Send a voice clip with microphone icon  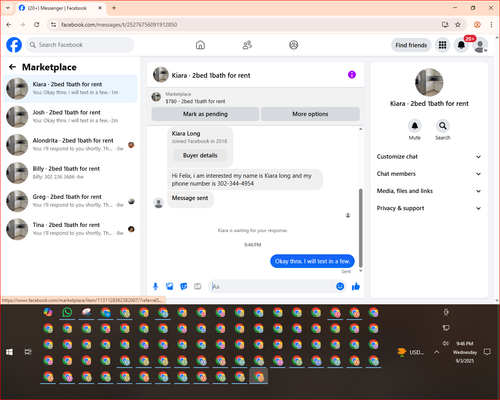coord(155,286)
